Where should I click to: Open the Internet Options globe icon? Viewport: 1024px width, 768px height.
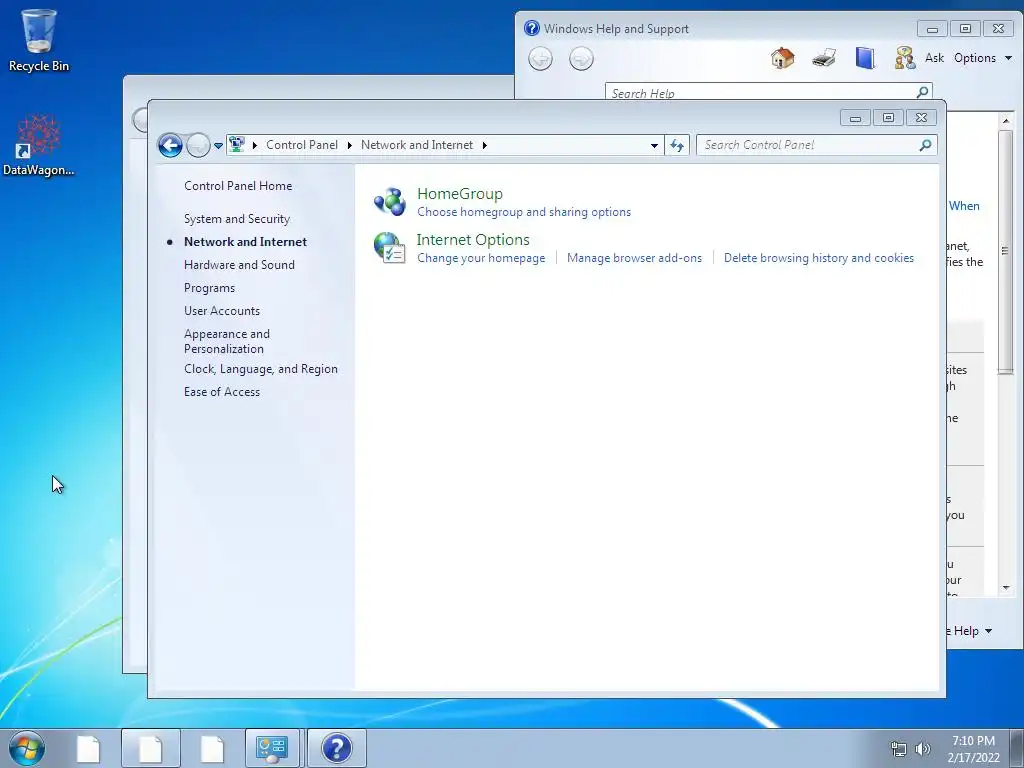point(390,248)
